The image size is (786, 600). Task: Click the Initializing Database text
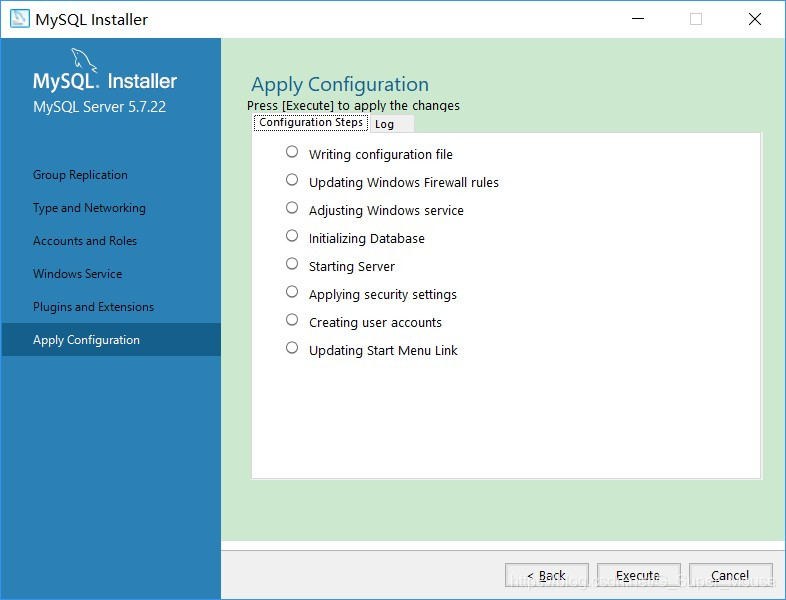[367, 239]
